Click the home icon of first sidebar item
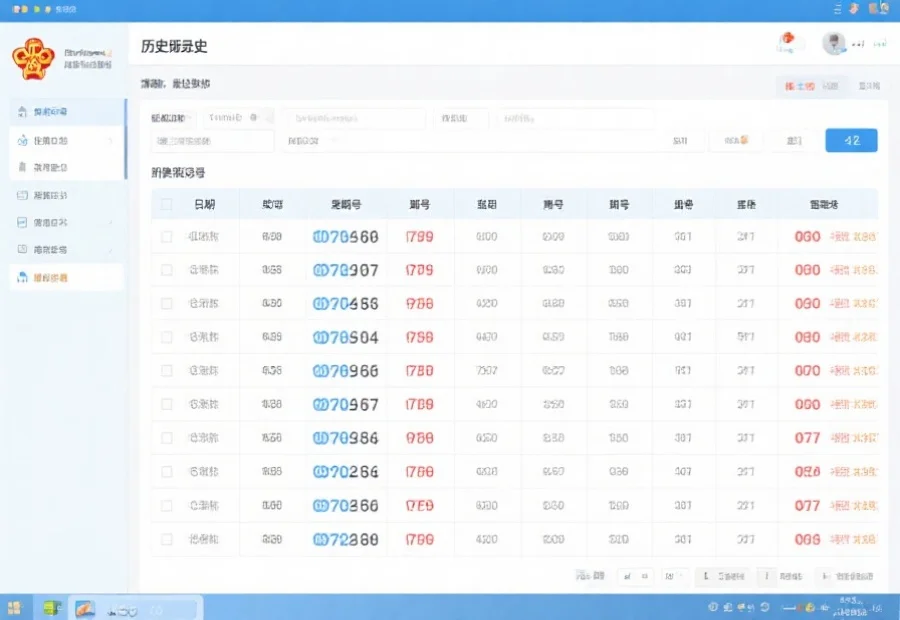This screenshot has height=620, width=900. point(23,111)
